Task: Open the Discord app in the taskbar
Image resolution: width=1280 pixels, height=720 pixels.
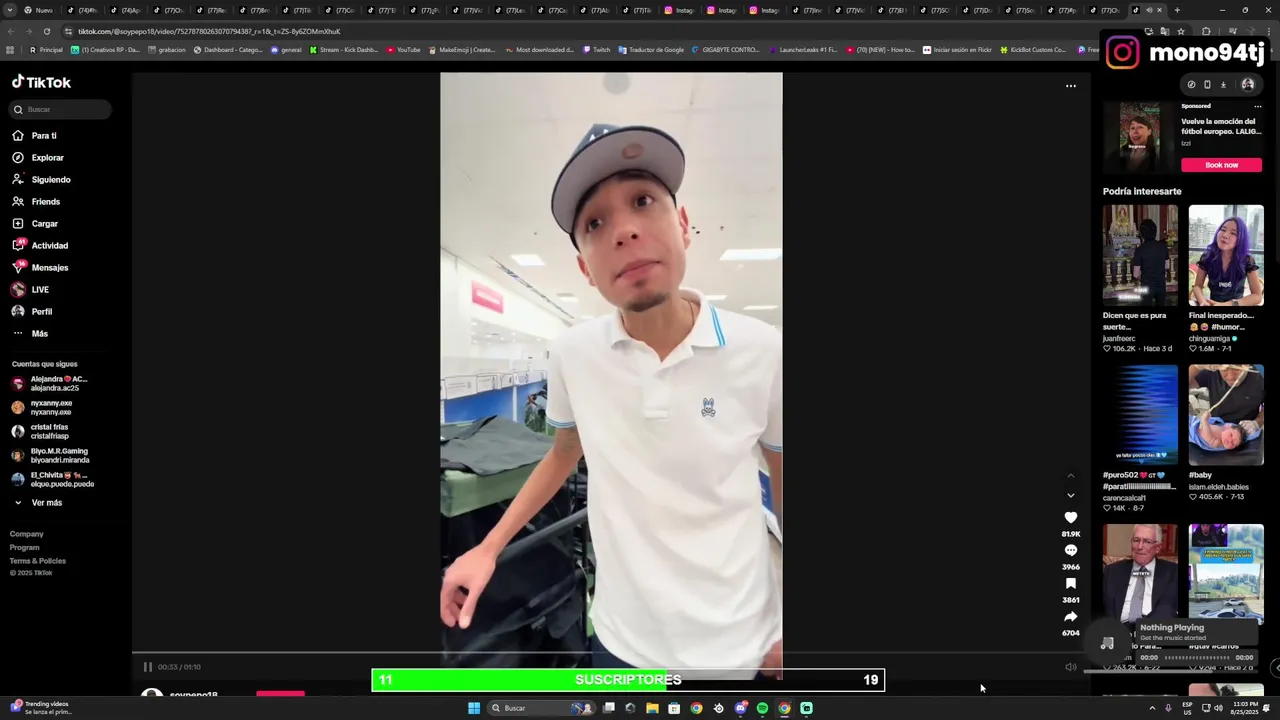Action: click(x=740, y=708)
